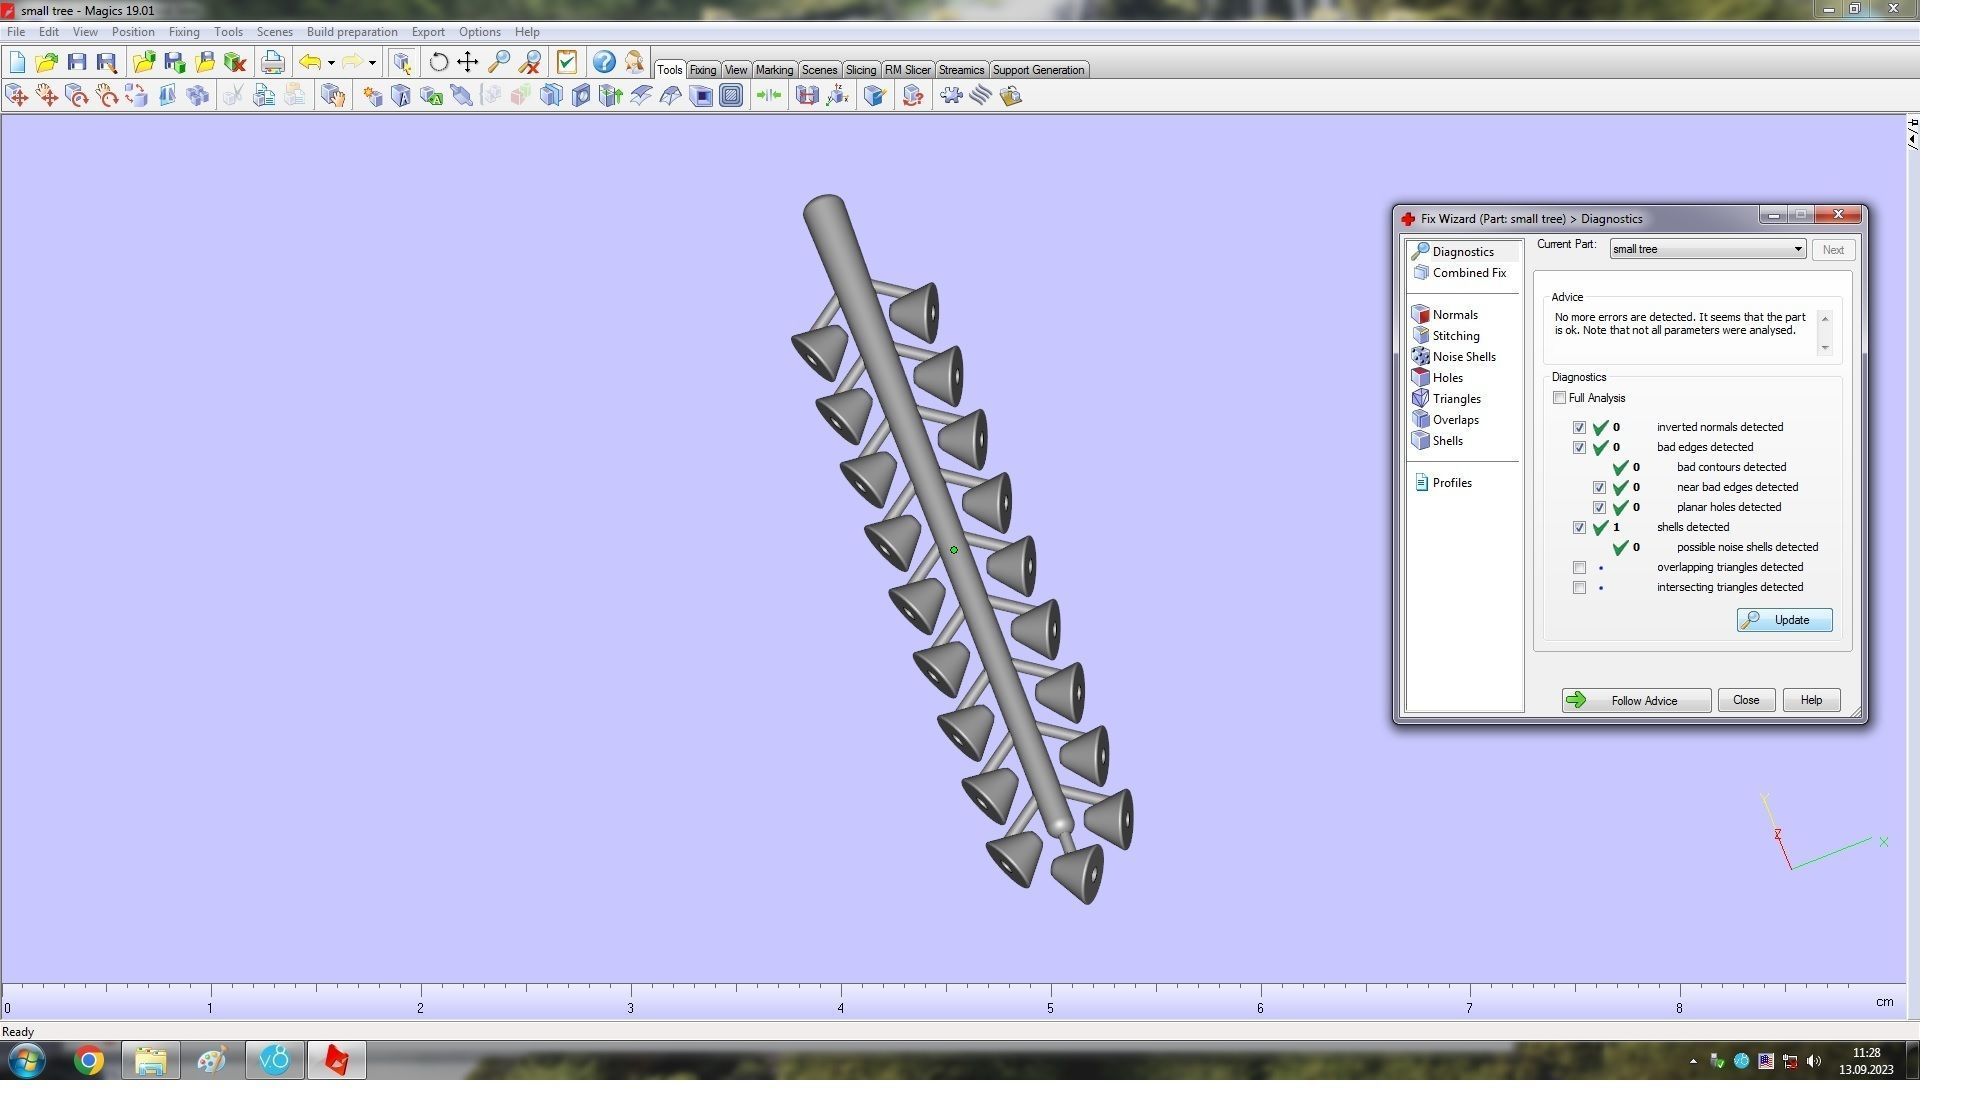Click the Help question mark icon
The image size is (1980, 1110).
604,63
